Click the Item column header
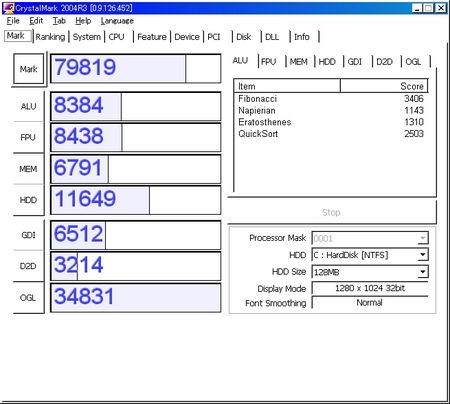 click(287, 86)
